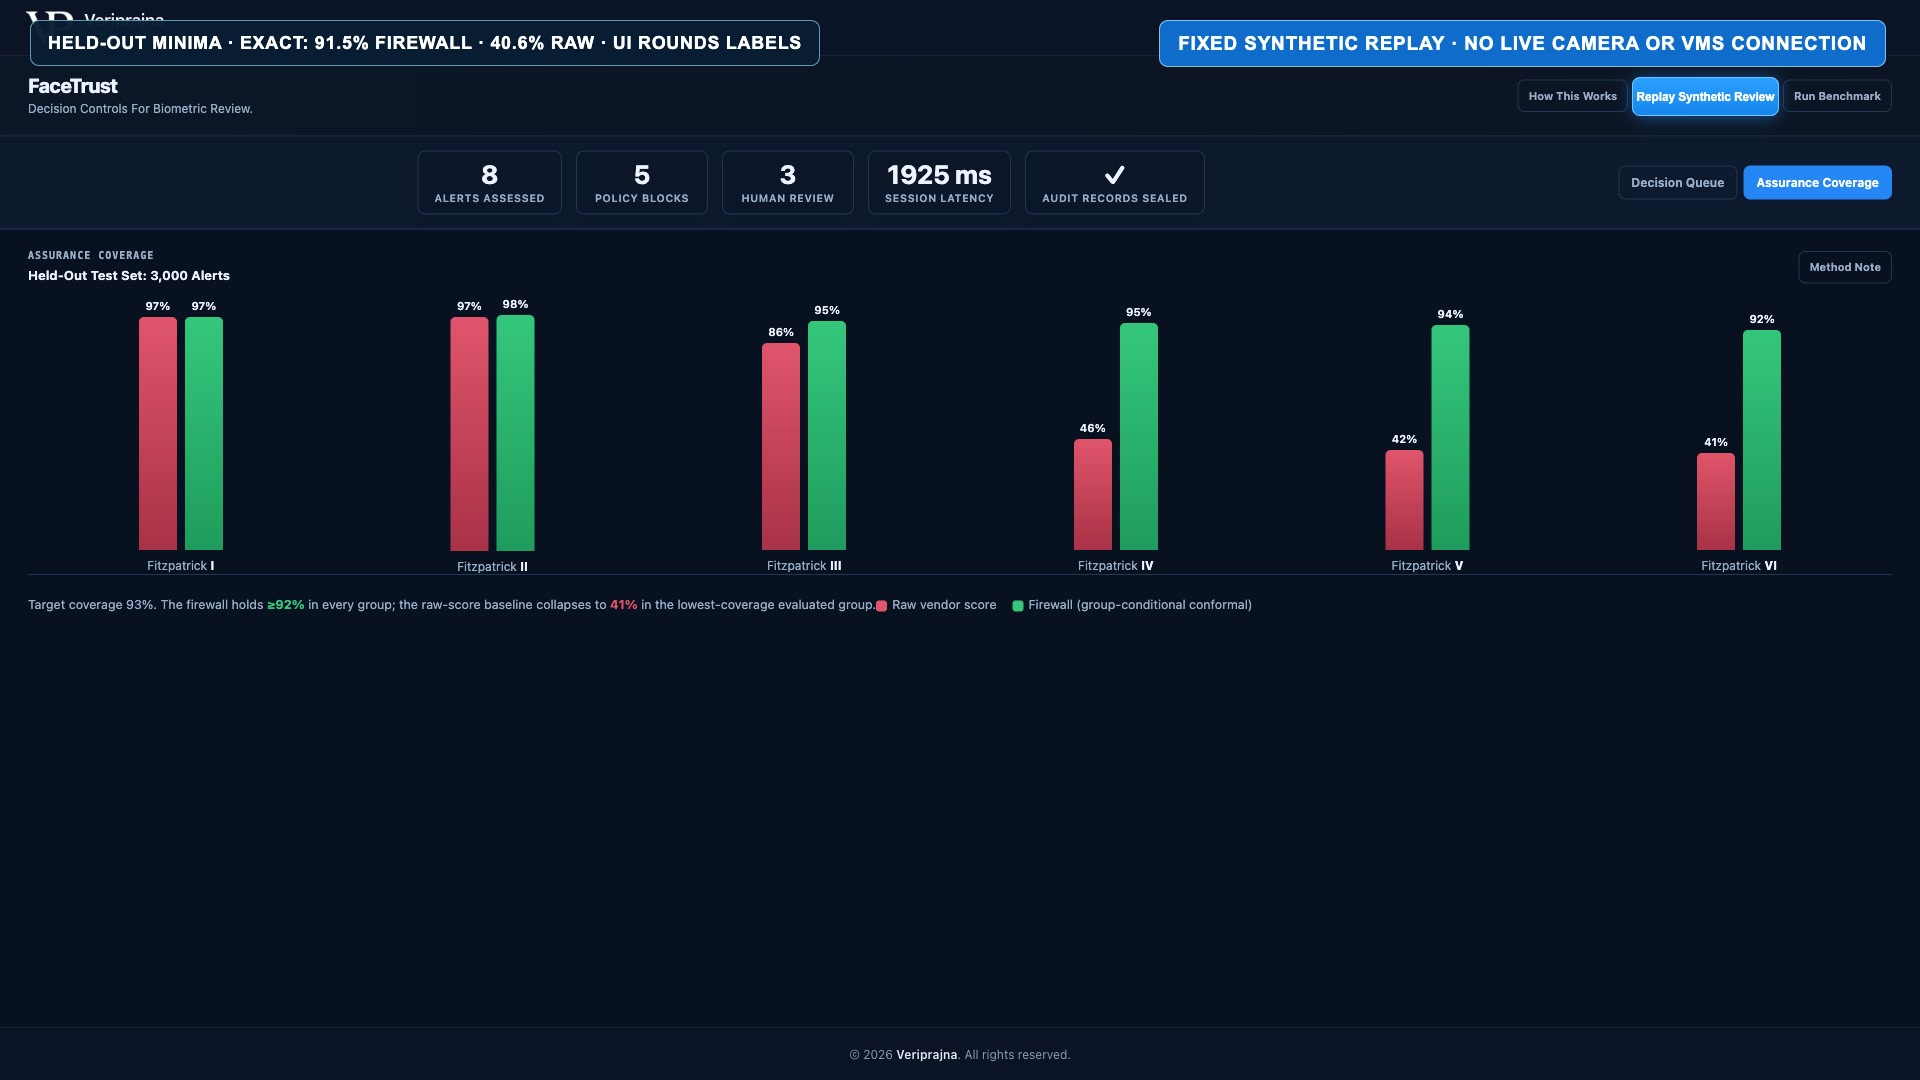Click the Held-Out Minima banner
Viewport: 1920px width, 1080px height.
424,43
